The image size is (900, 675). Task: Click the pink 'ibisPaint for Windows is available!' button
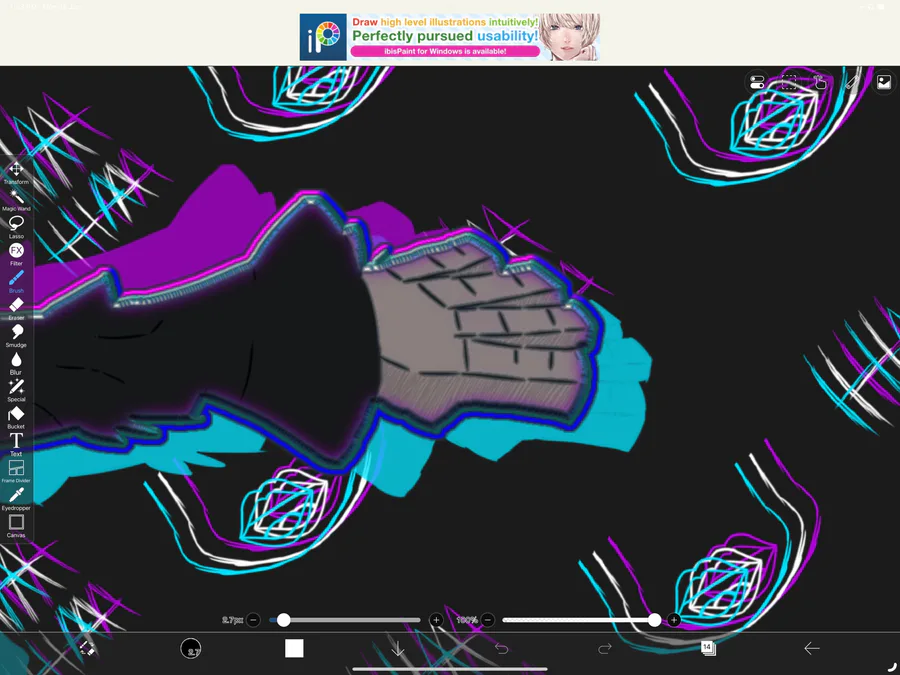445,51
